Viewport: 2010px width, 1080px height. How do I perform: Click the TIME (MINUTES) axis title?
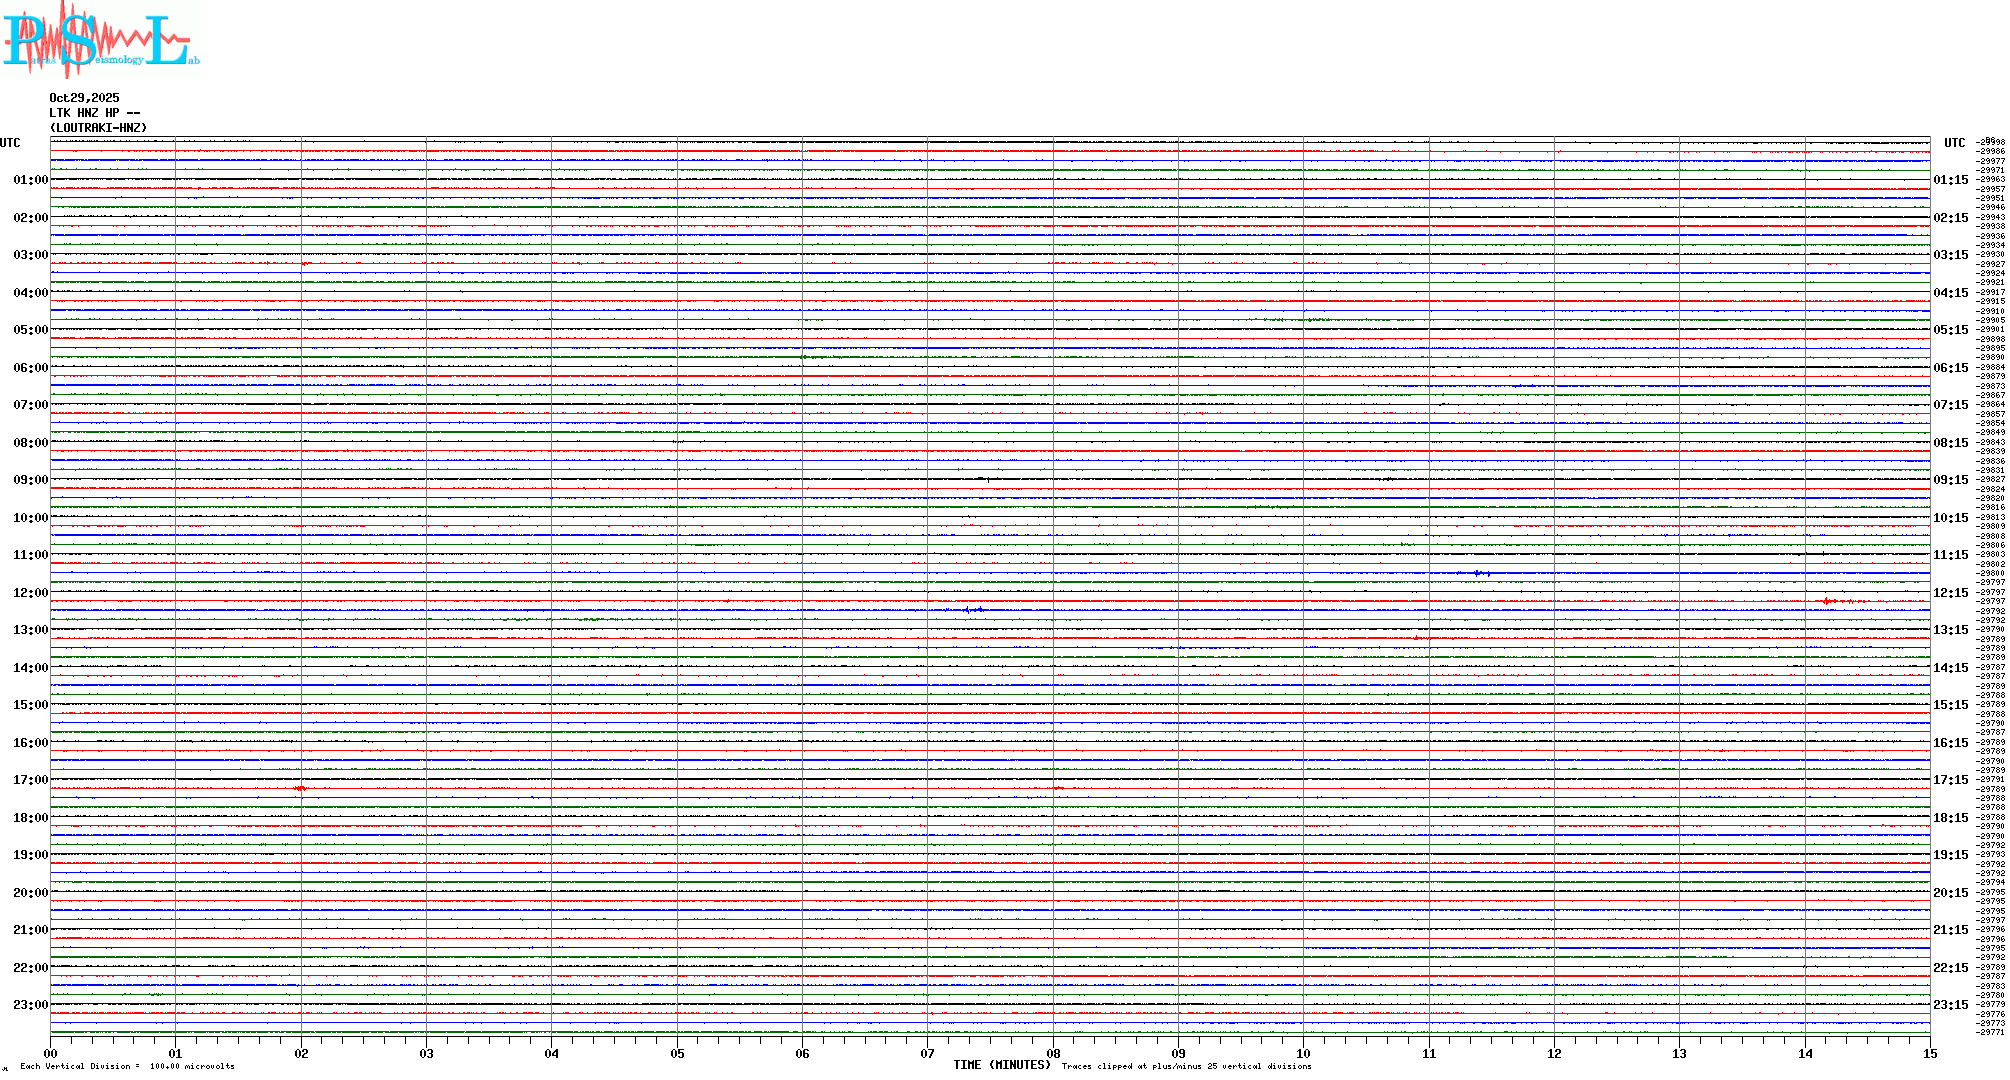[x=1002, y=1065]
